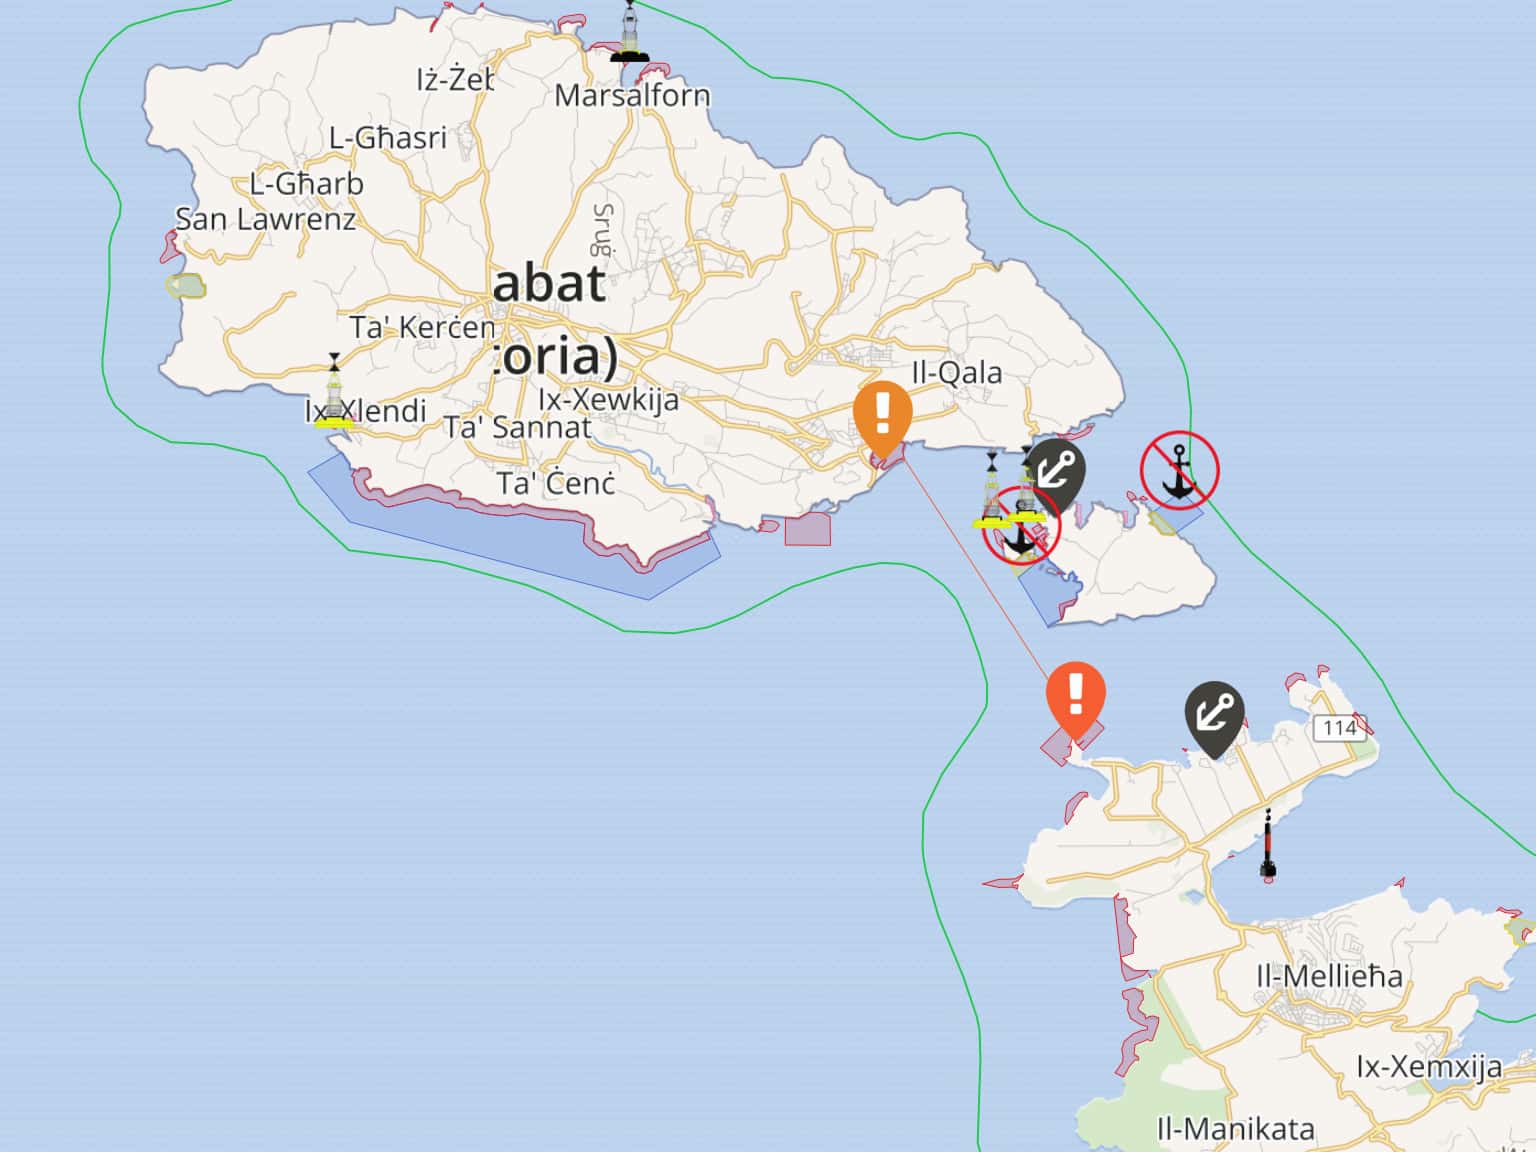Click the no-anchoring sign east of Comino
The width and height of the screenshot is (1536, 1152).
1180,470
